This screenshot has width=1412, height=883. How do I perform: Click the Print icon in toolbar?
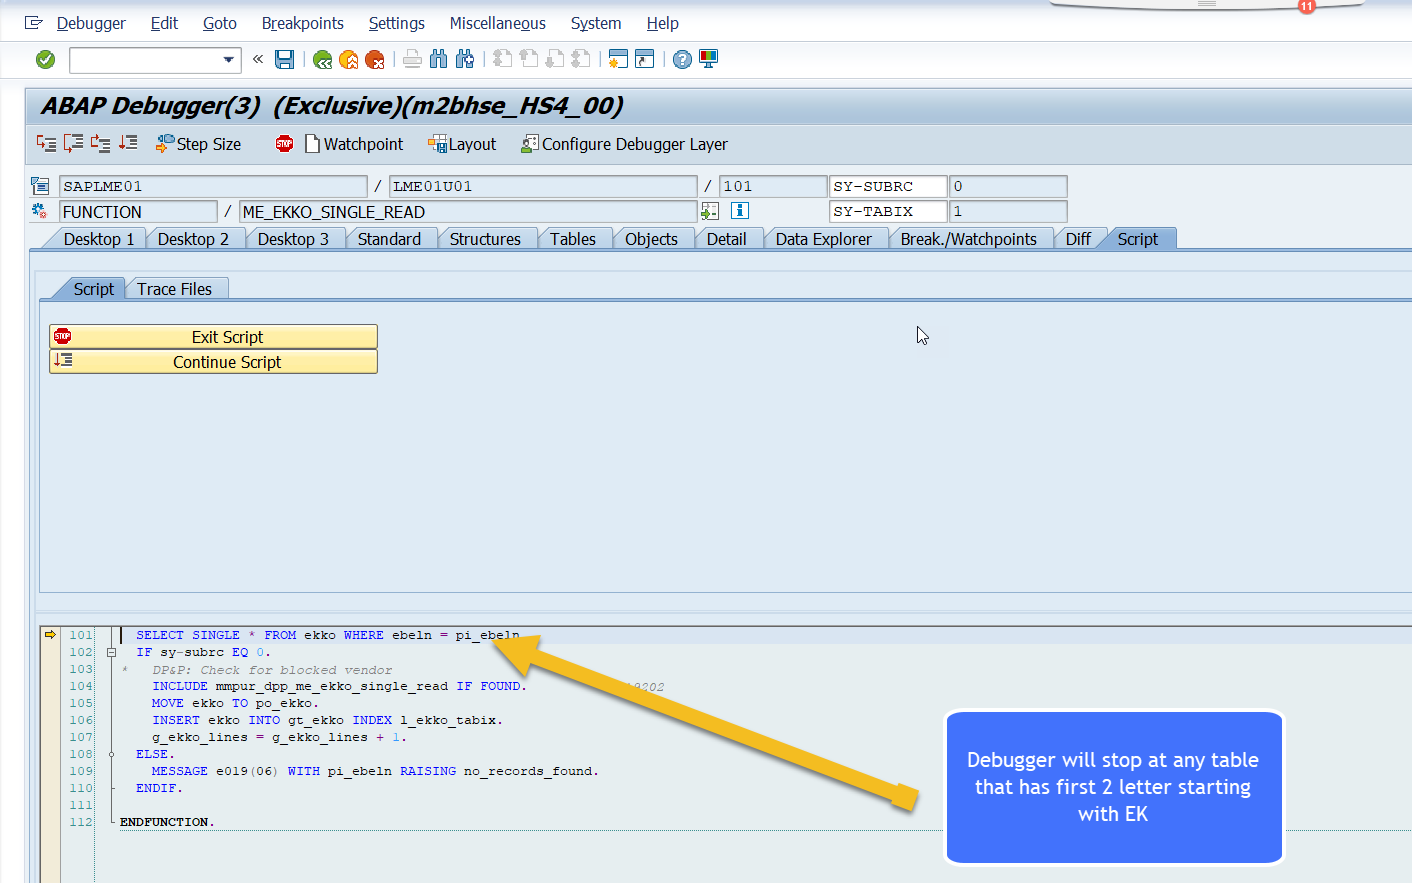pos(412,60)
